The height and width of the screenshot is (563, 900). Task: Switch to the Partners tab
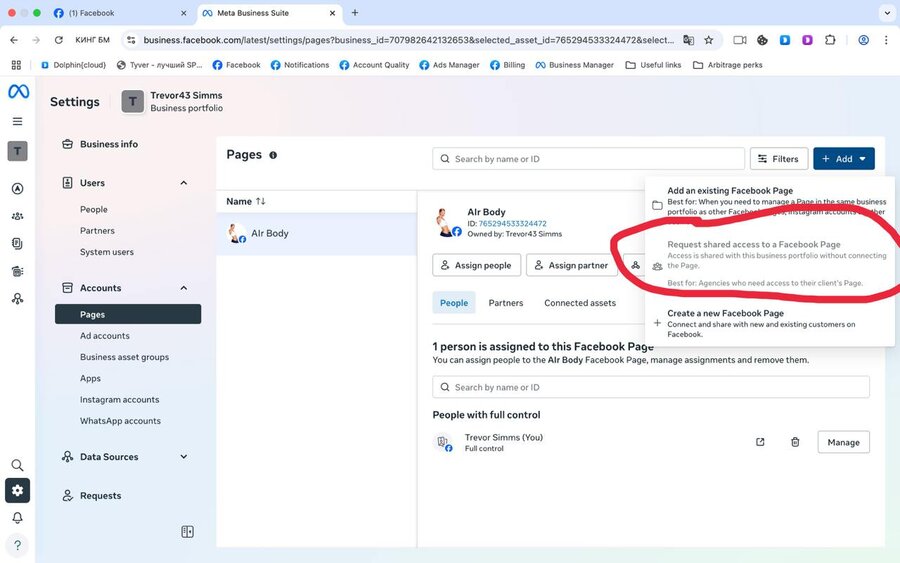506,303
